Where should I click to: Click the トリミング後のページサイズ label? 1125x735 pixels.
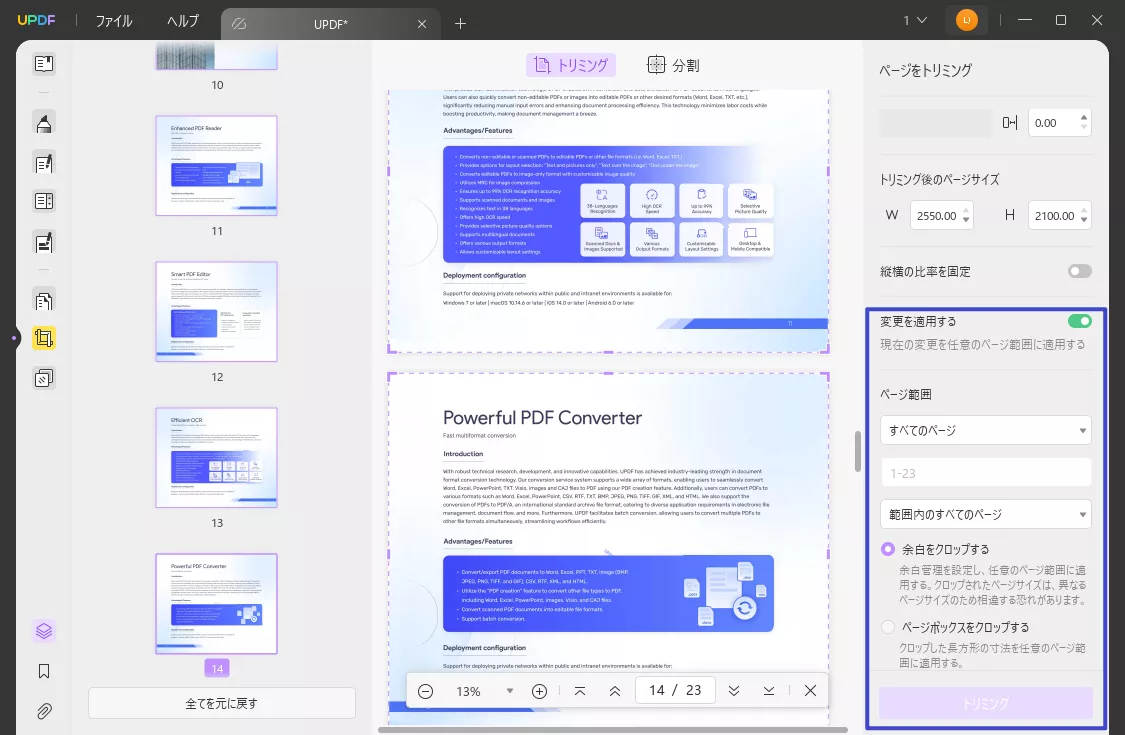tap(939, 179)
